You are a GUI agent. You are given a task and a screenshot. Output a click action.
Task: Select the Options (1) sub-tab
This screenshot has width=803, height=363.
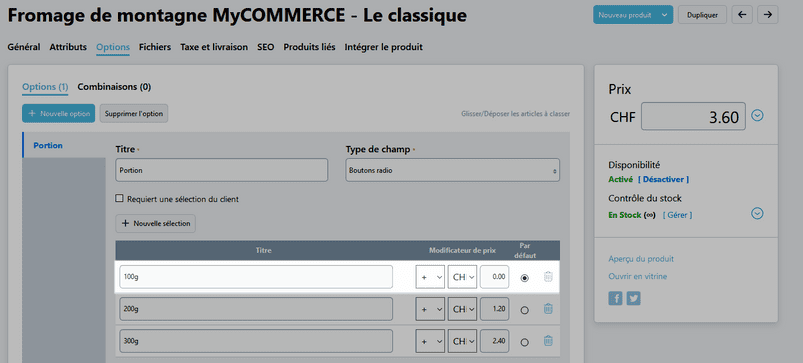45,87
